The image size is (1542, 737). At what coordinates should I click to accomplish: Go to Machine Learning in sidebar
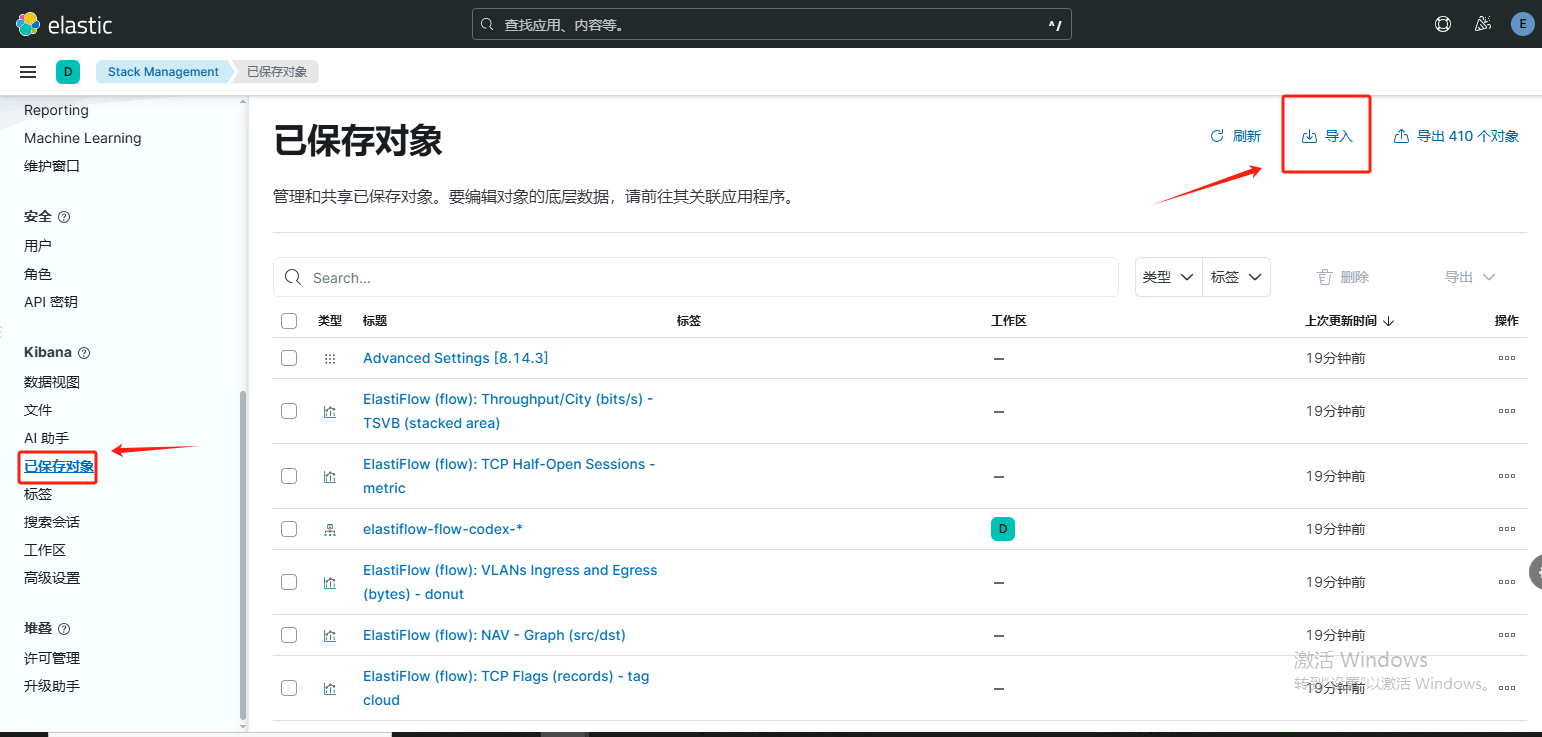(83, 138)
